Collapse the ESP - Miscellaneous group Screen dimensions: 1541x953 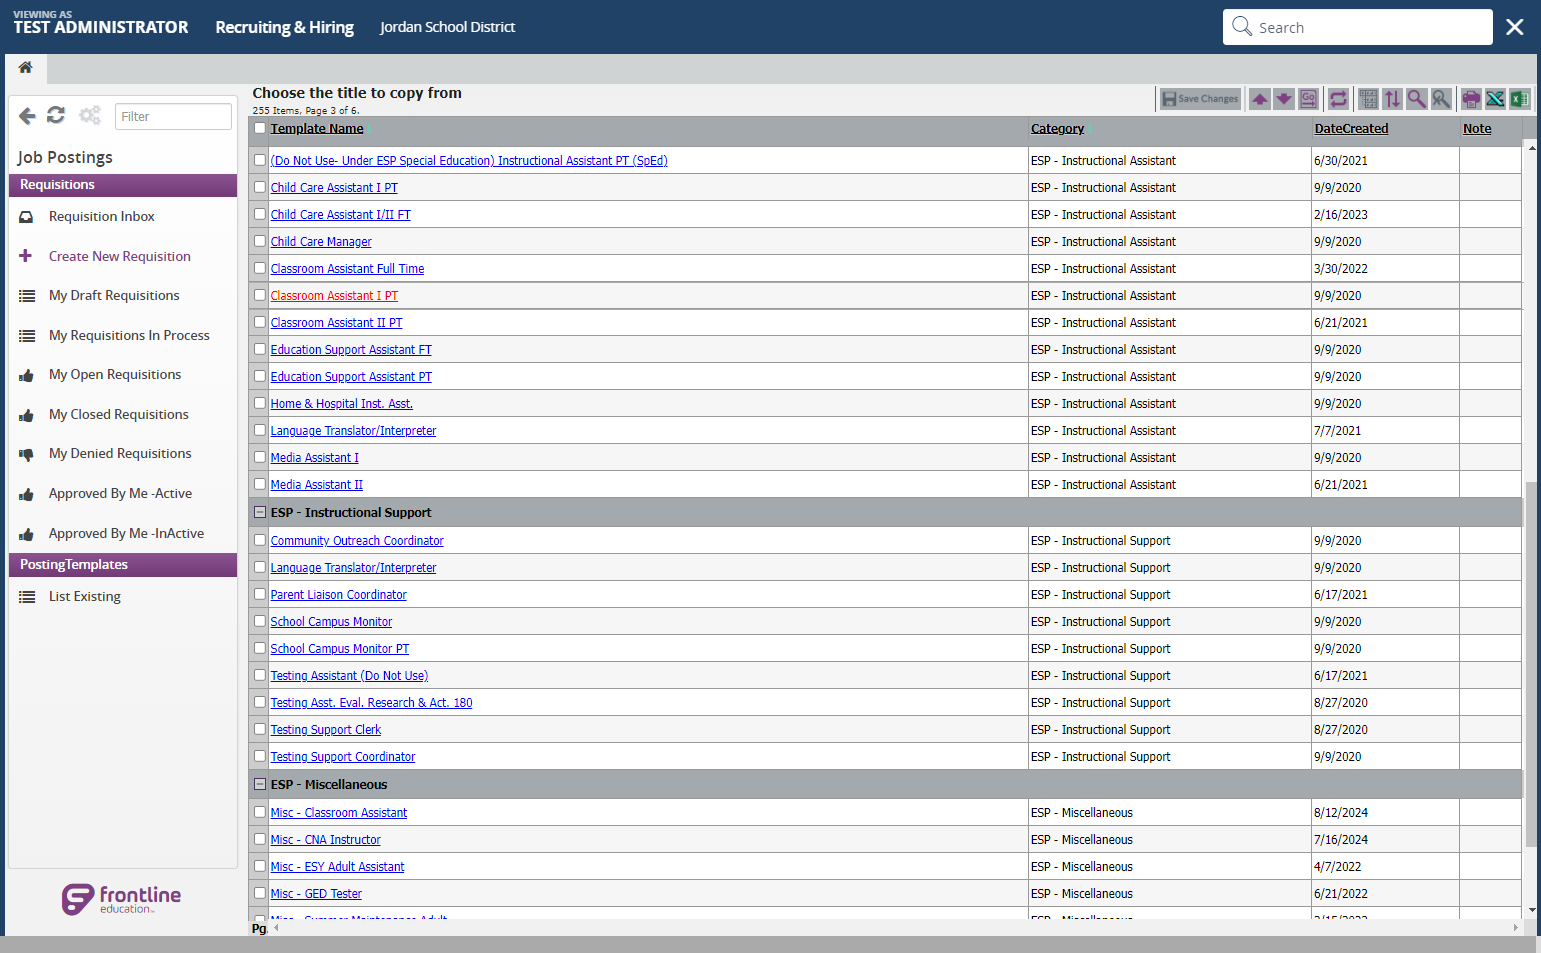pyautogui.click(x=260, y=784)
